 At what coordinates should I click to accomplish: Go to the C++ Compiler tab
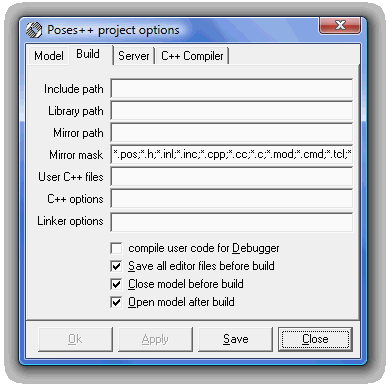pyautogui.click(x=192, y=56)
